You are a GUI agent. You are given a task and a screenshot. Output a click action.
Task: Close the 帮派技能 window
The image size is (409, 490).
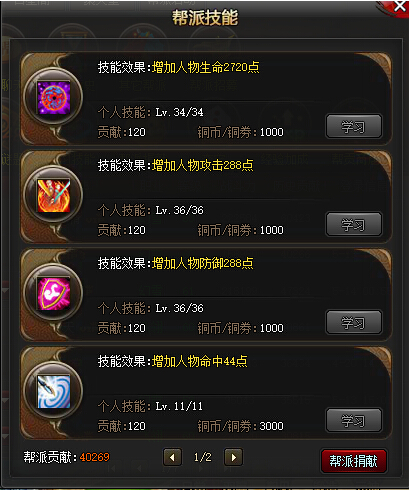click(x=399, y=6)
